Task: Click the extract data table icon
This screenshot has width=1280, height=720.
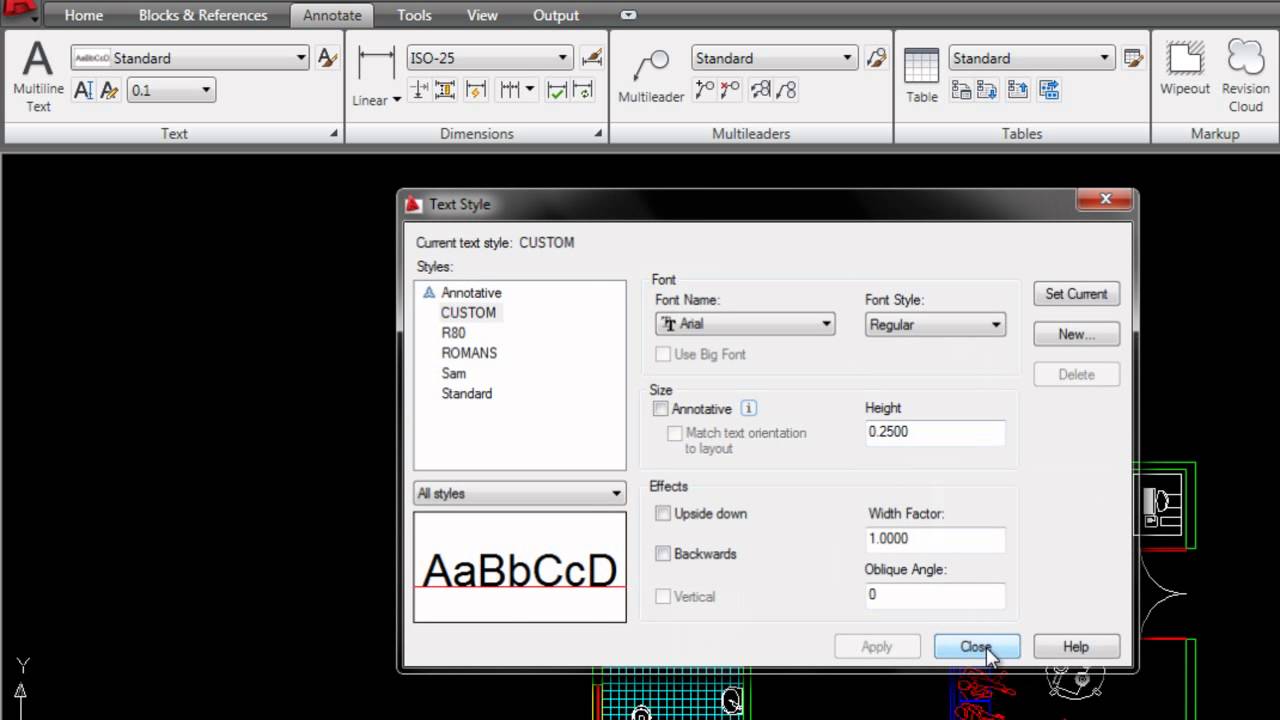Action: point(1049,90)
